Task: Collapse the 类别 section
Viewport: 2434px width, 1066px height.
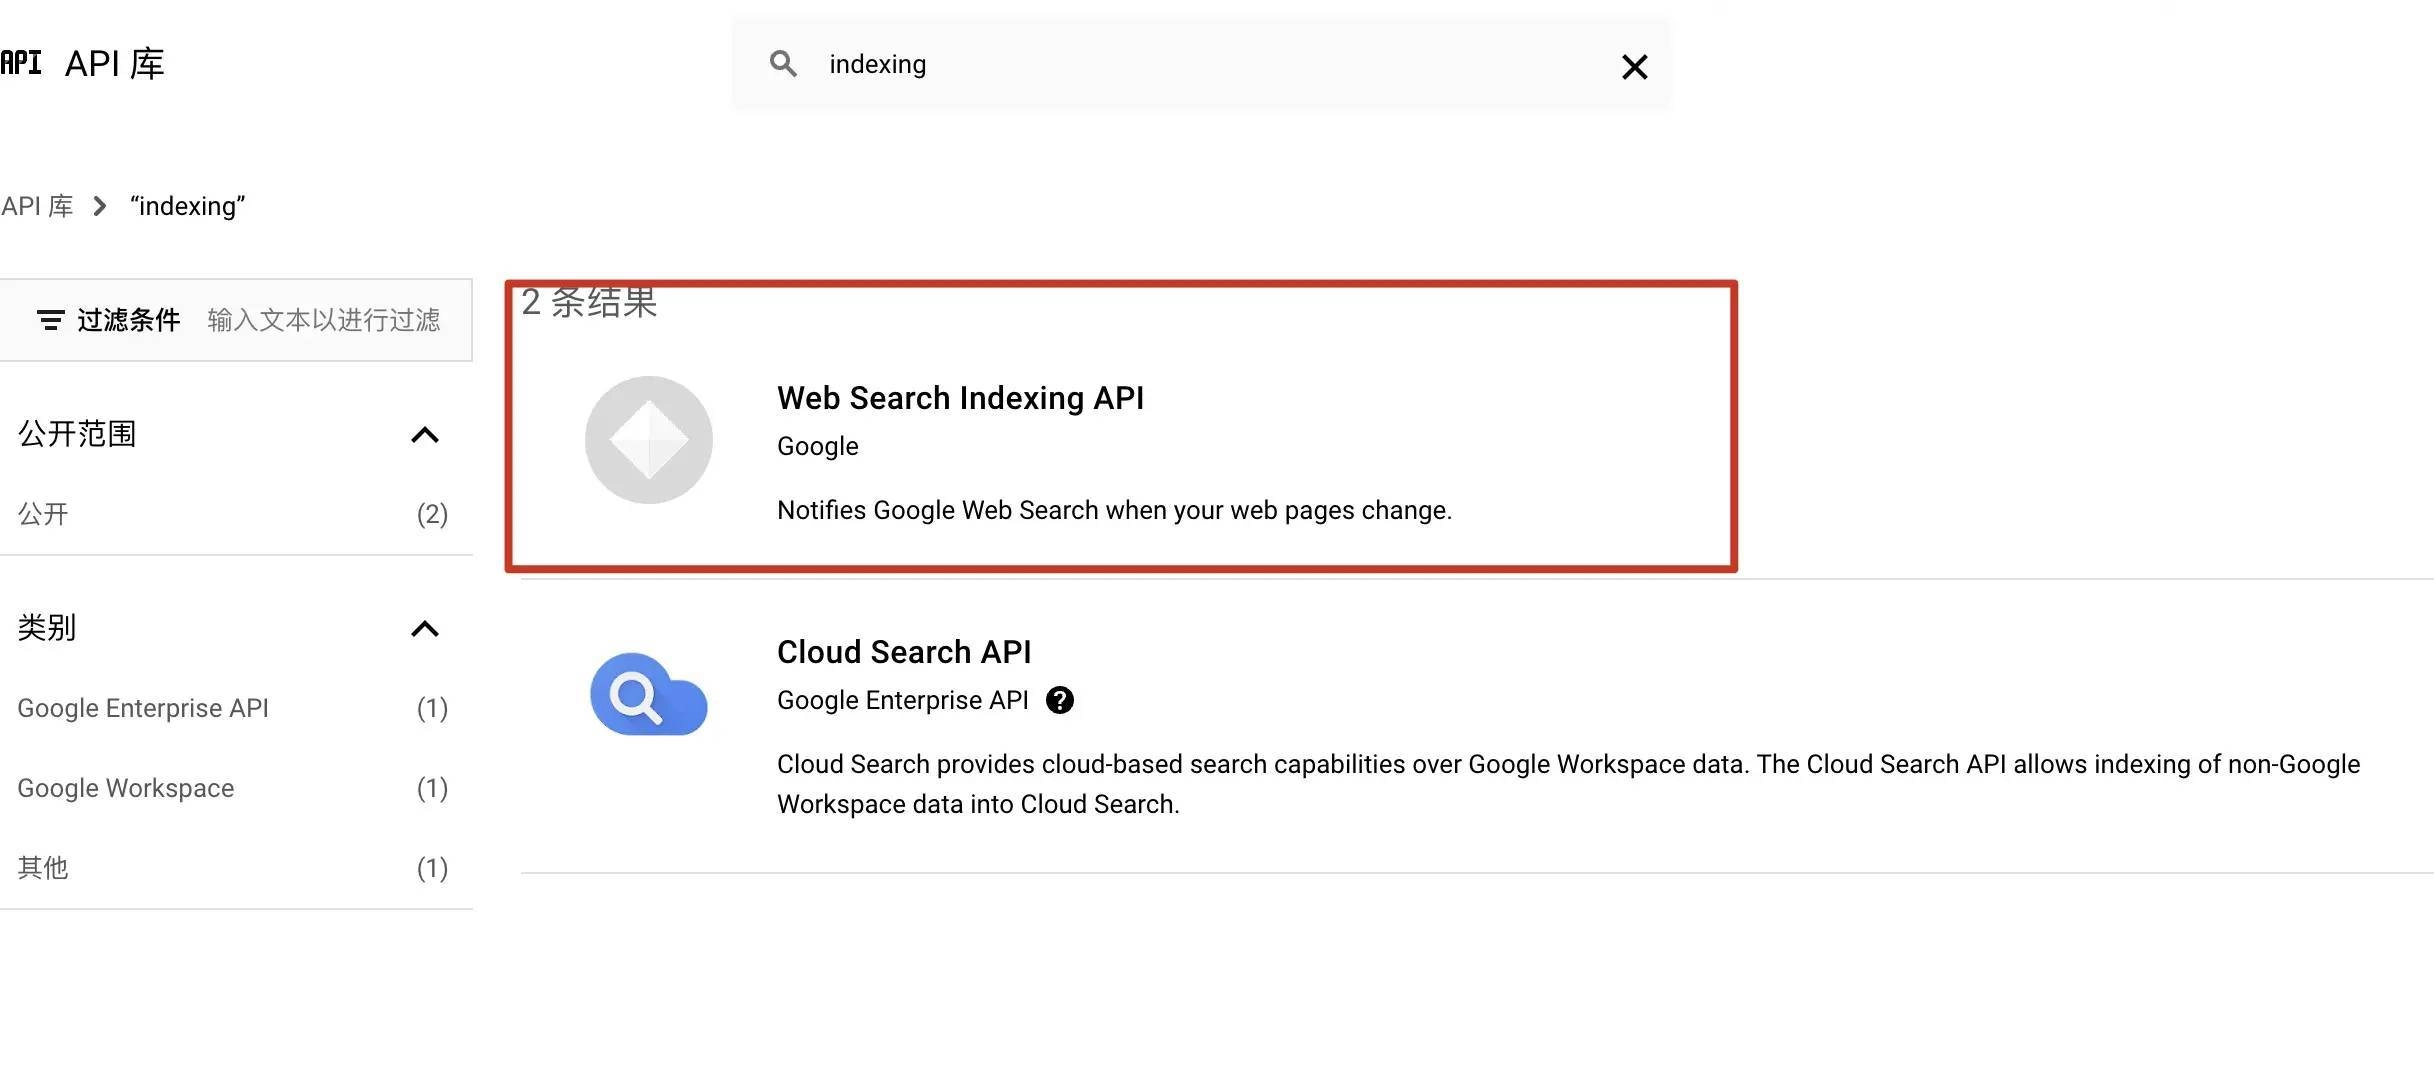Action: click(x=425, y=628)
